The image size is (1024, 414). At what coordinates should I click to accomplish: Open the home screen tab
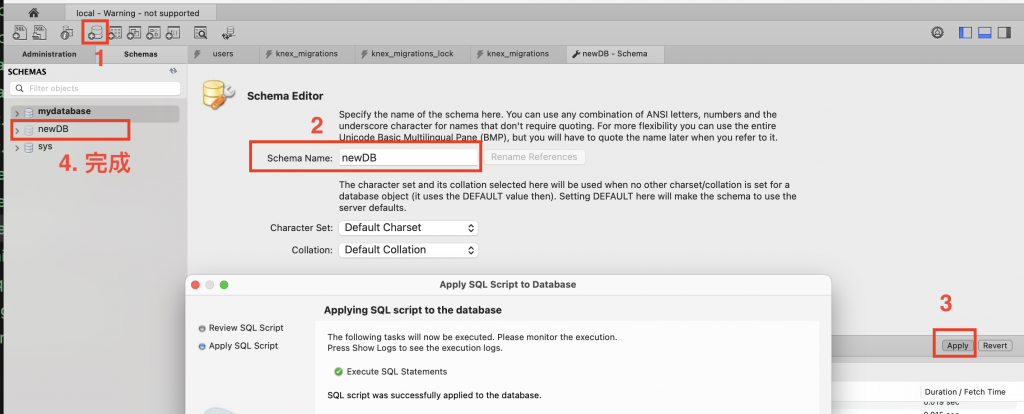tap(33, 12)
